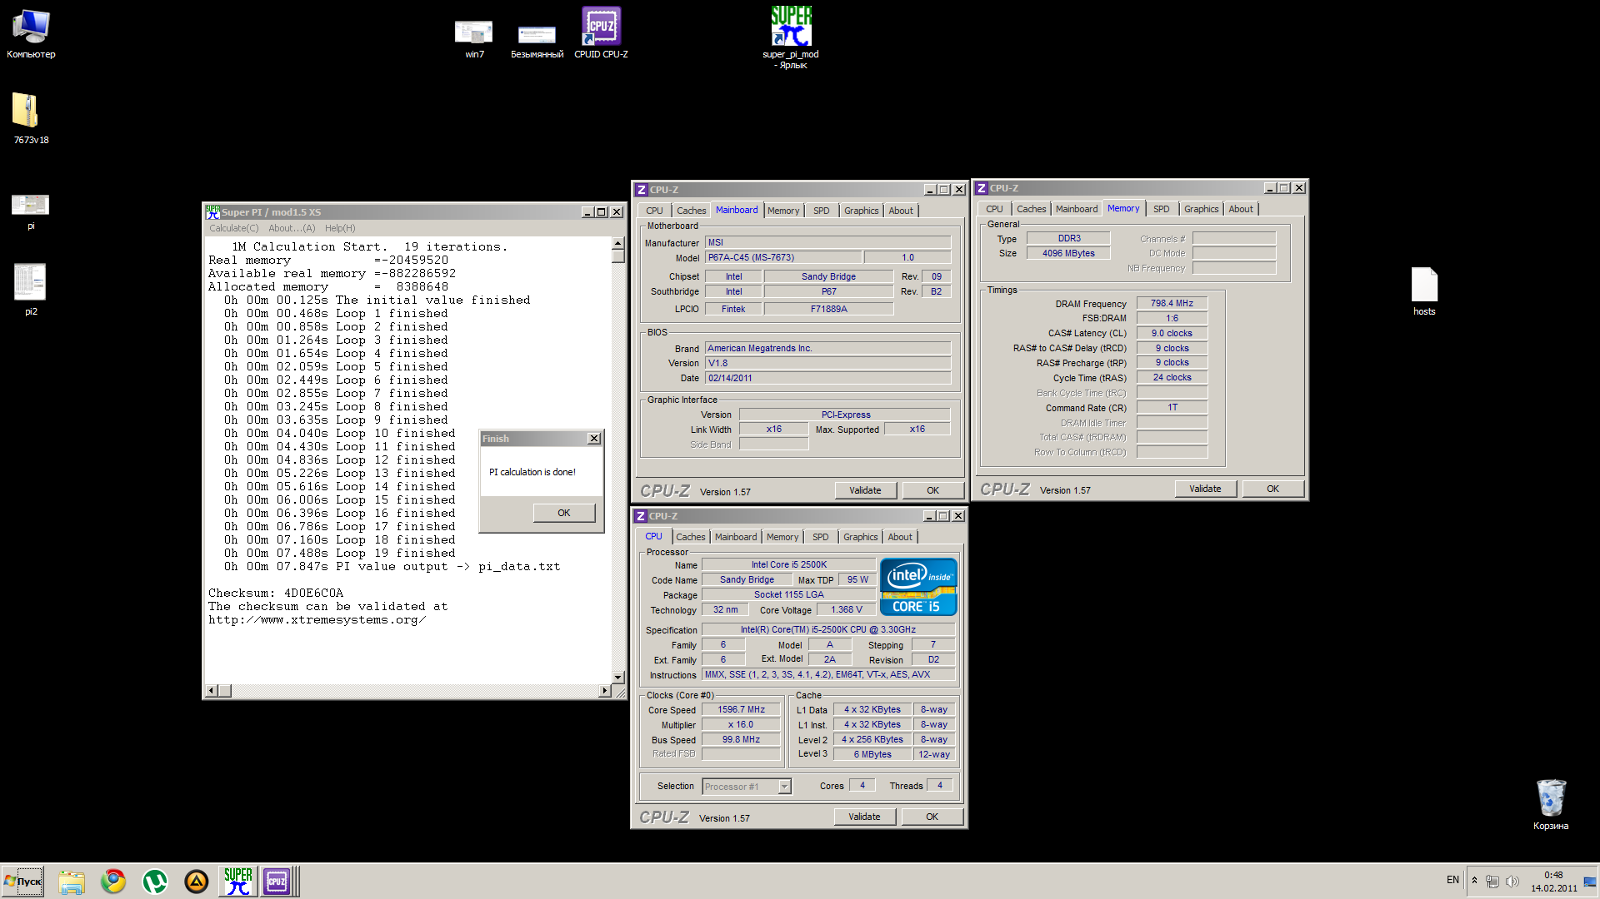Open About...(A) menu in Super PI

tap(291, 228)
